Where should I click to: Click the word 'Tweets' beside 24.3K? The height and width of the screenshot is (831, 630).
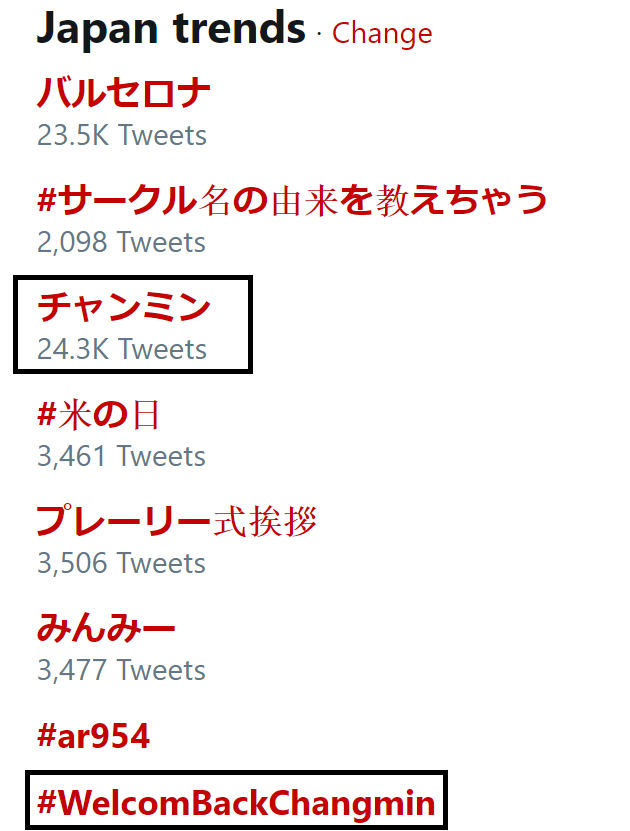click(x=163, y=349)
